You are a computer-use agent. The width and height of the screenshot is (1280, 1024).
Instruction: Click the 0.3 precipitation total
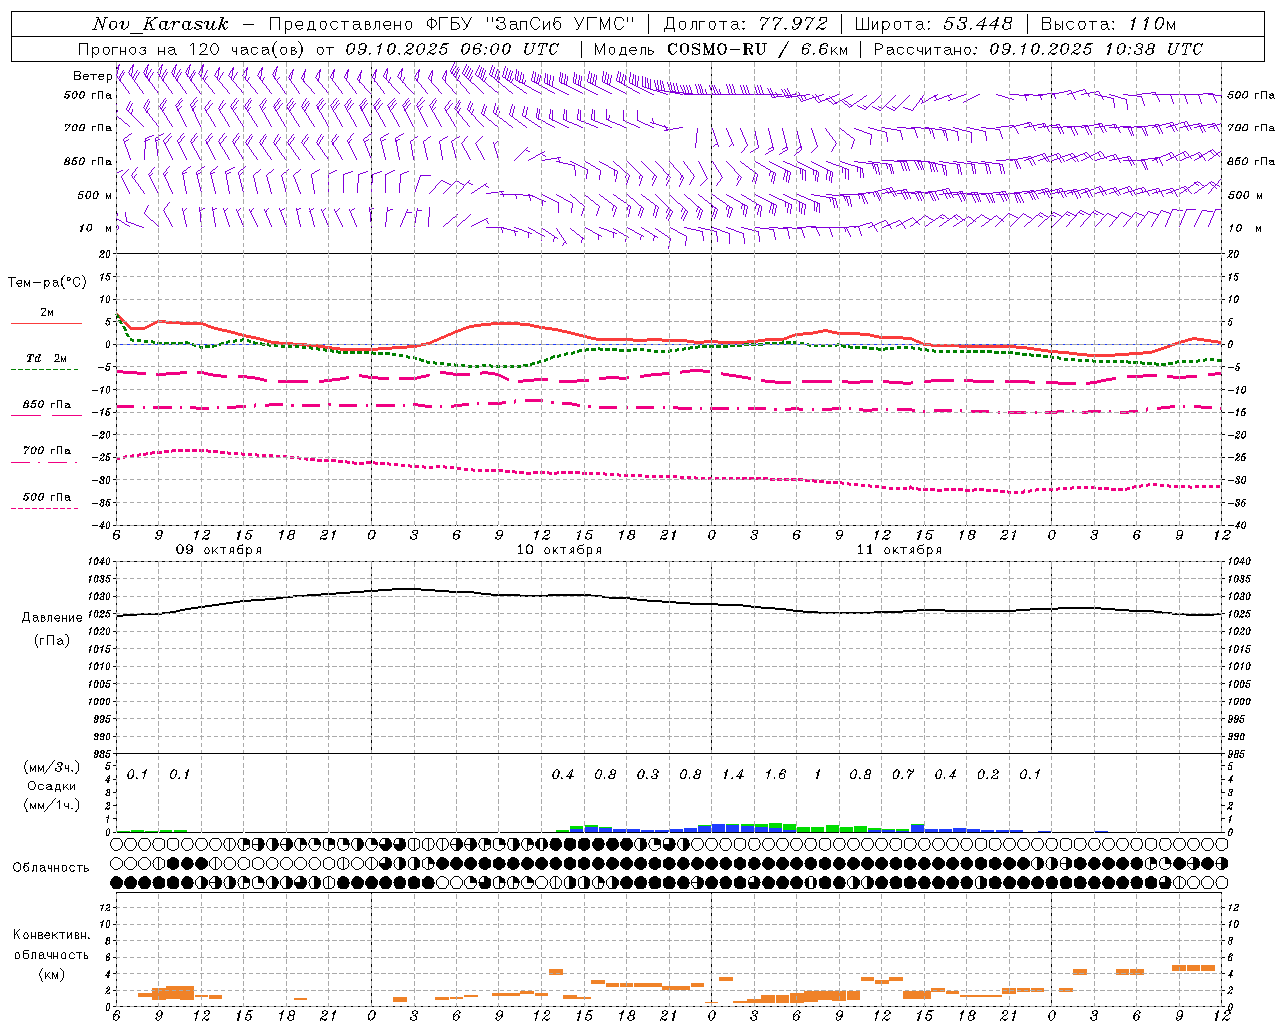[x=648, y=774]
